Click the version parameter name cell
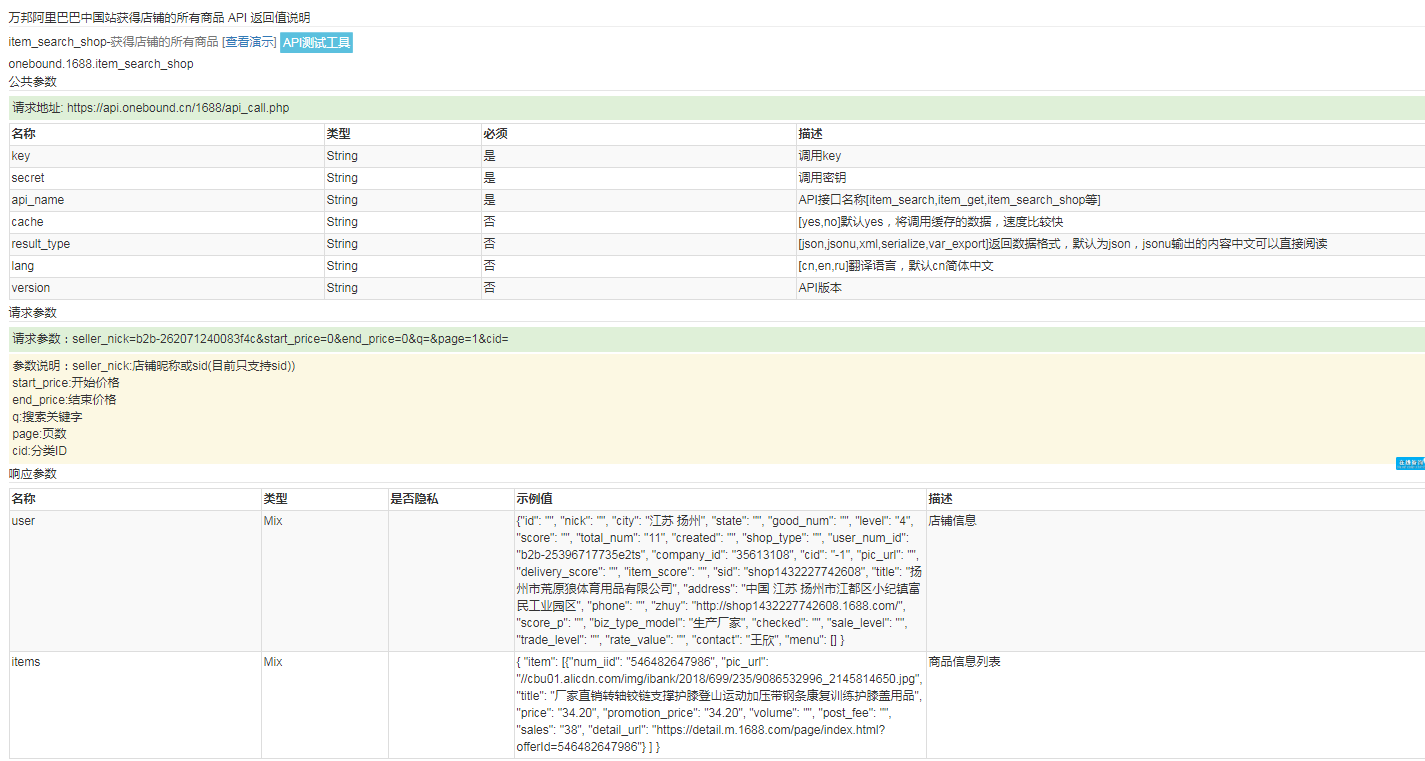The width and height of the screenshot is (1425, 761). click(167, 288)
